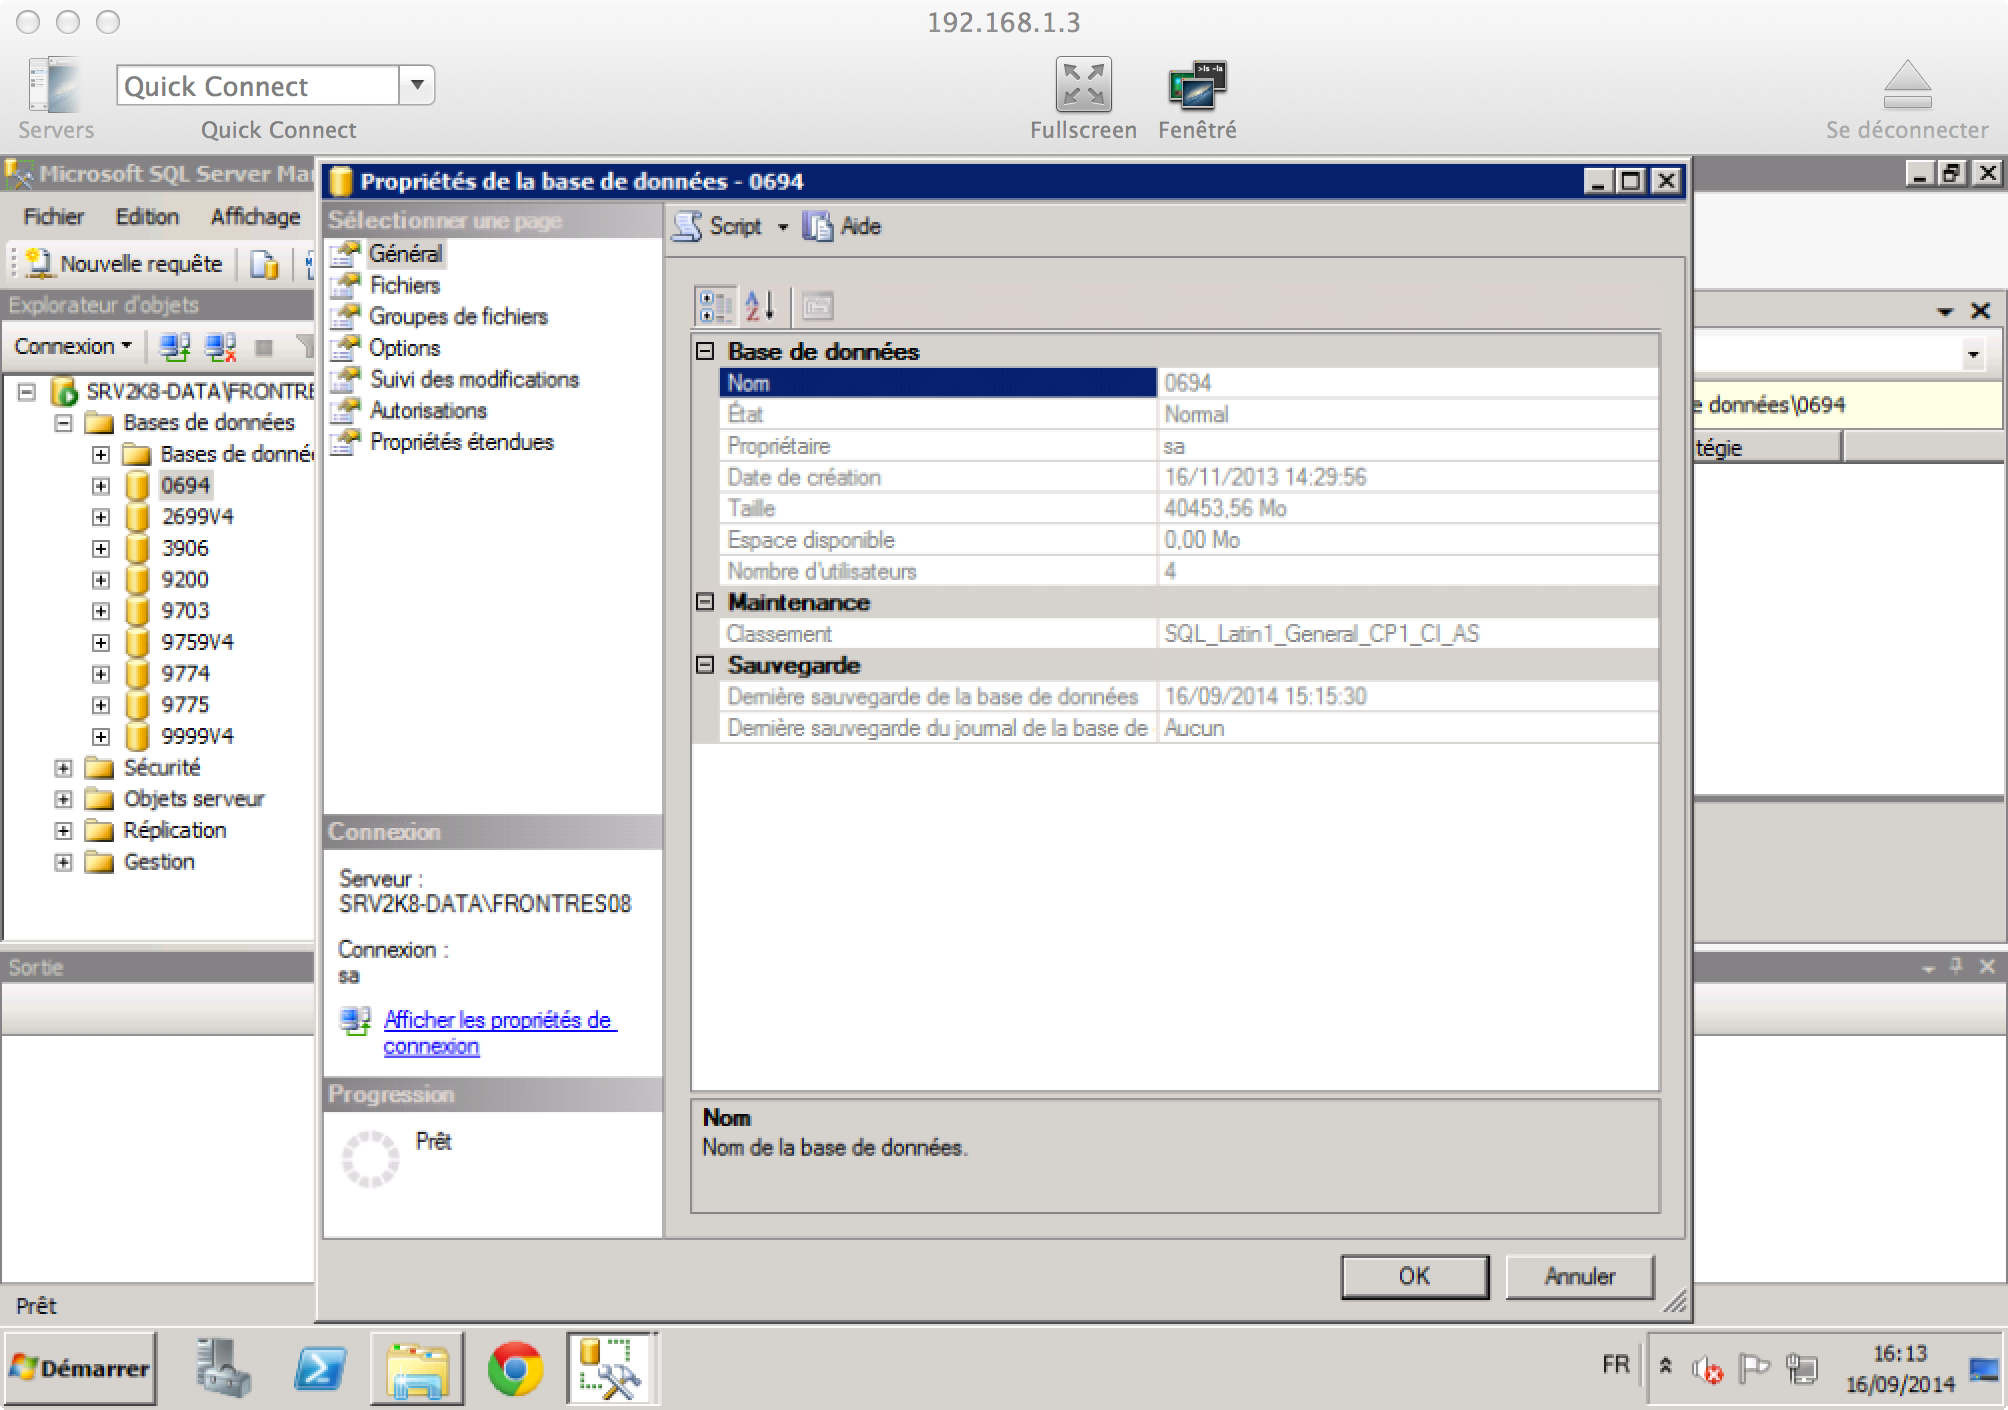Click the OK button
2008x1410 pixels.
coord(1414,1277)
